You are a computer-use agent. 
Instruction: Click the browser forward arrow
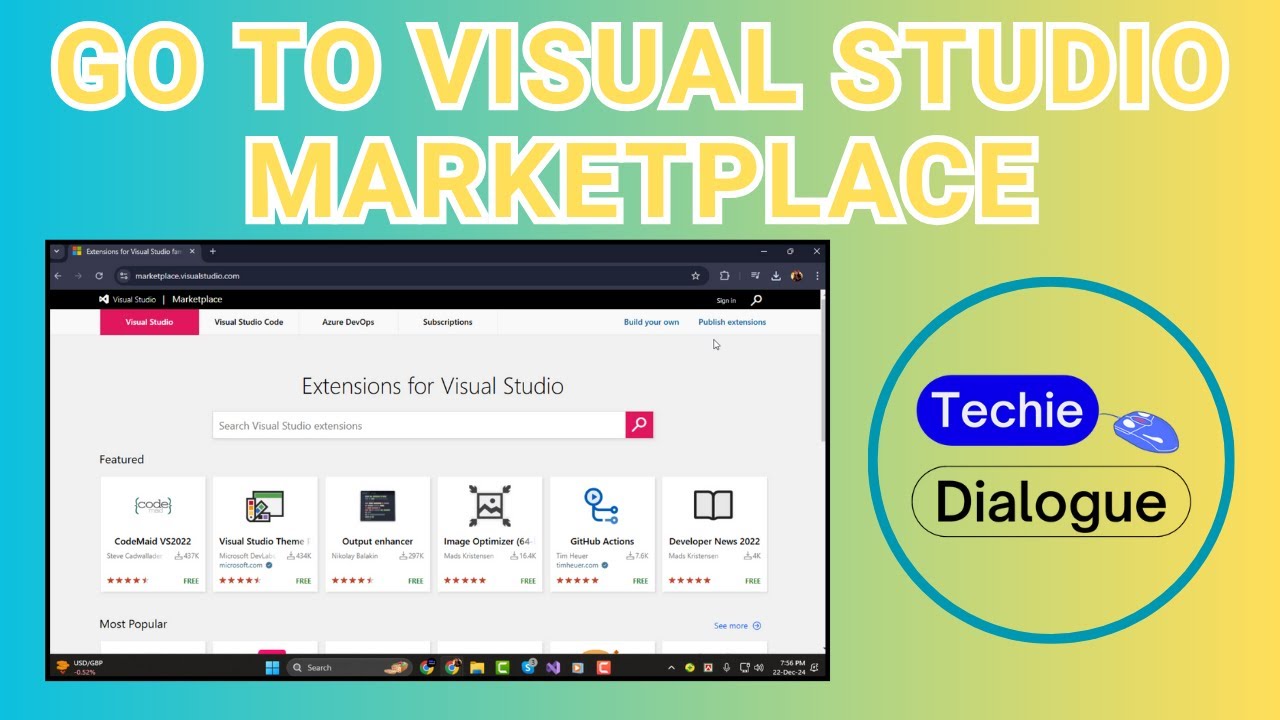[x=78, y=276]
